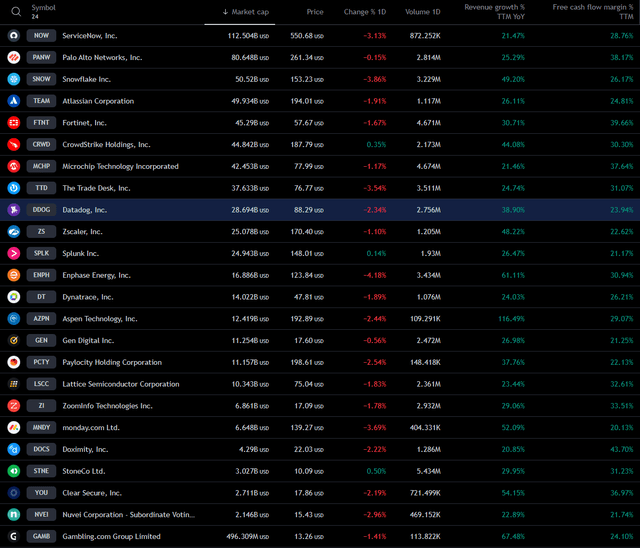This screenshot has height=548, width=640.
Task: Click the Snowflake logo icon
Action: [14, 79]
